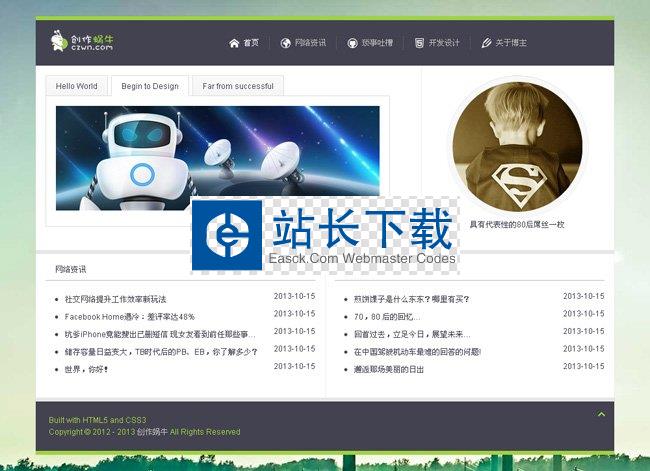Go to 首页 via the house icon
This screenshot has width=650, height=471.
234,43
